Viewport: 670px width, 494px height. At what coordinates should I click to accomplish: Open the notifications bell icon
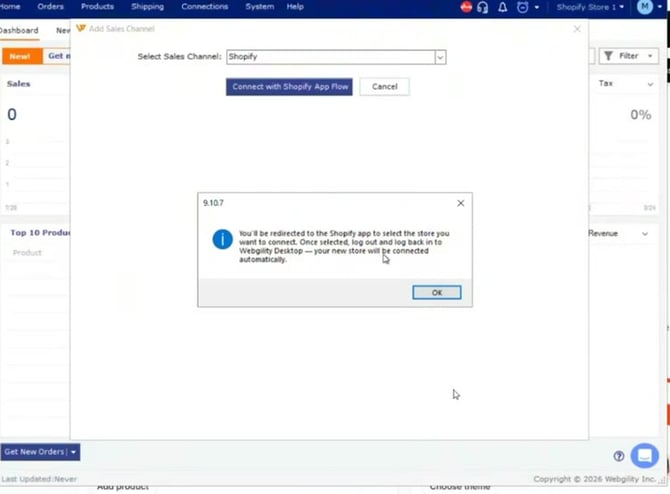click(502, 7)
